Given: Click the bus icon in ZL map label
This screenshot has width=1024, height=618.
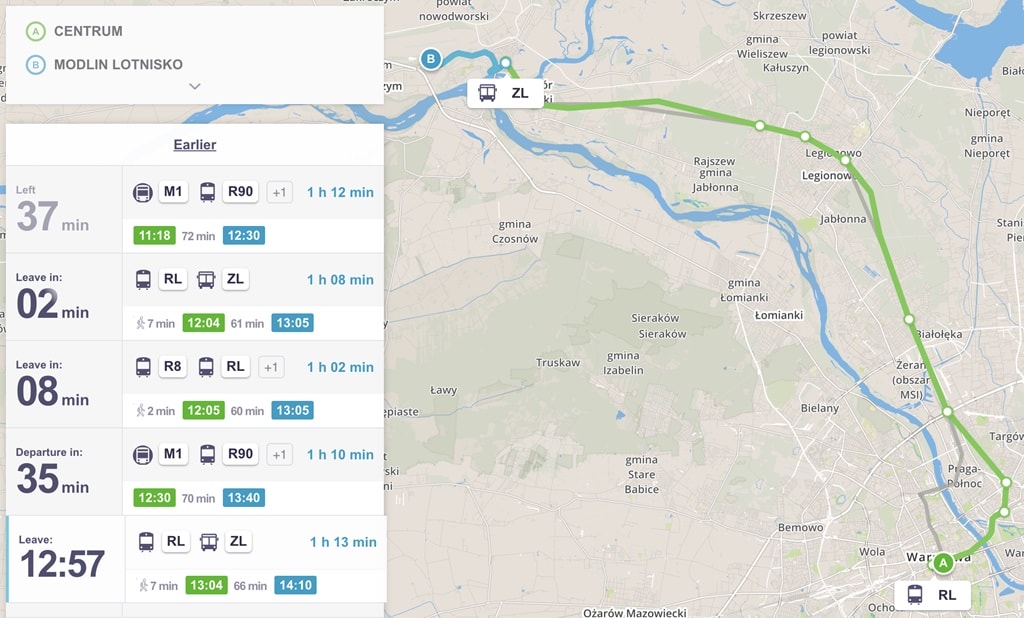Looking at the screenshot, I should click(487, 93).
